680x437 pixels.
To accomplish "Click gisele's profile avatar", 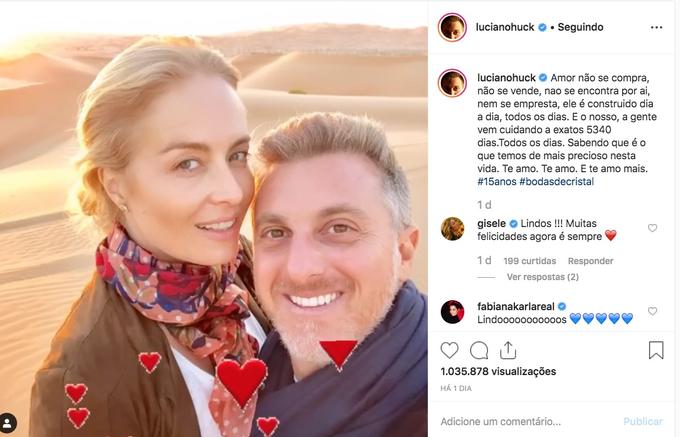I will click(452, 228).
